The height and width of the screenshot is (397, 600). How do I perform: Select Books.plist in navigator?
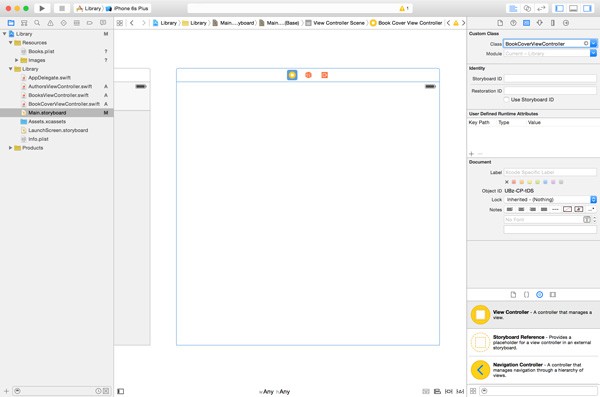[41, 51]
